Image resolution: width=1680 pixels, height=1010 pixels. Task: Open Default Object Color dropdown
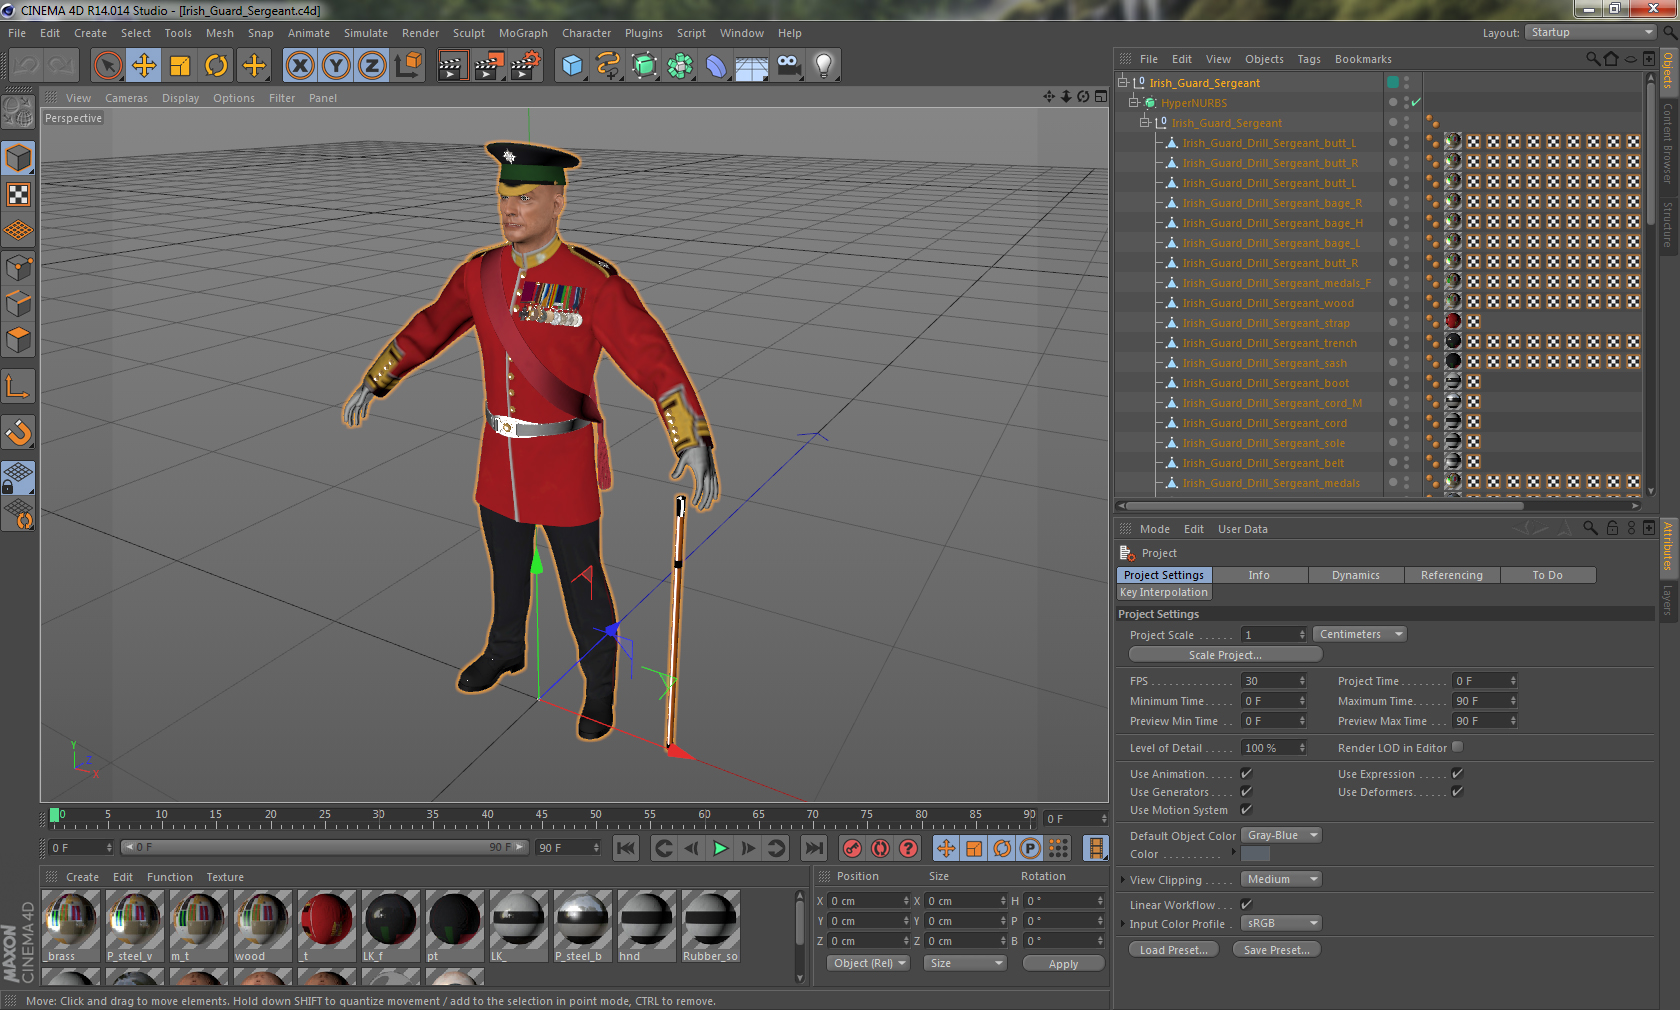(1281, 835)
